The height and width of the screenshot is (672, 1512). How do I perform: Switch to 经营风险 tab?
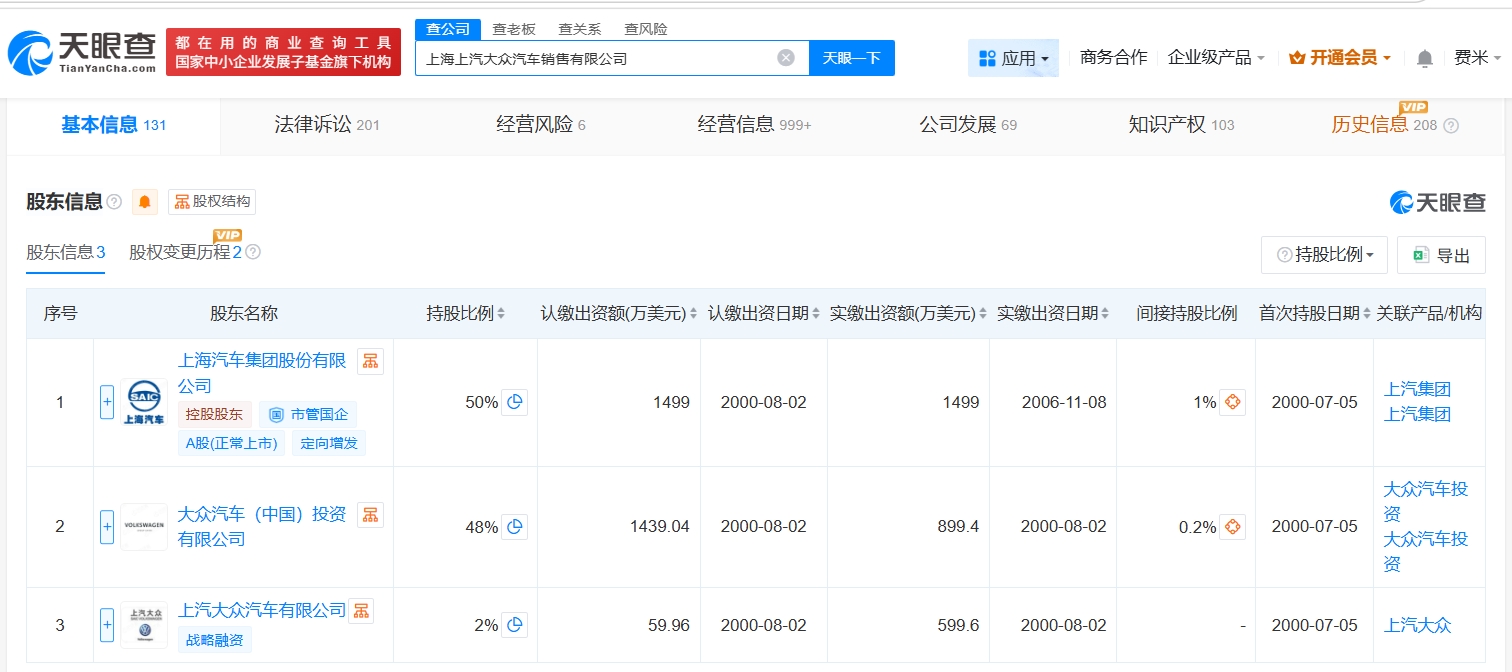(541, 125)
